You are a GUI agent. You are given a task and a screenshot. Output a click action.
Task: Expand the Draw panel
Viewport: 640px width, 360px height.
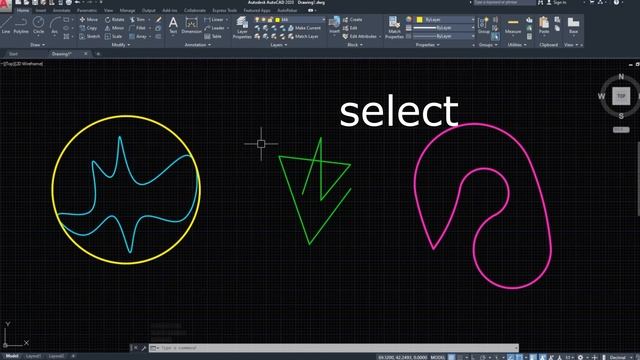click(x=37, y=45)
